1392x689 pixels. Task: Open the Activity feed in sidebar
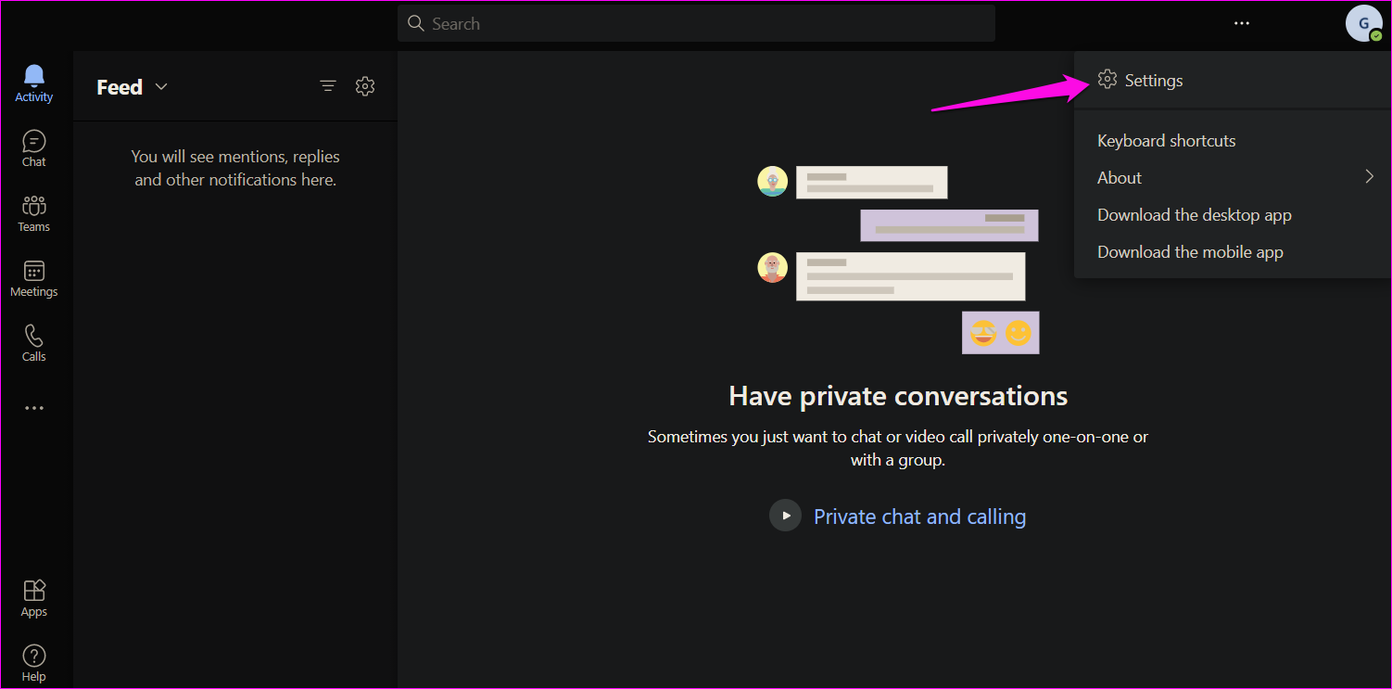(34, 83)
